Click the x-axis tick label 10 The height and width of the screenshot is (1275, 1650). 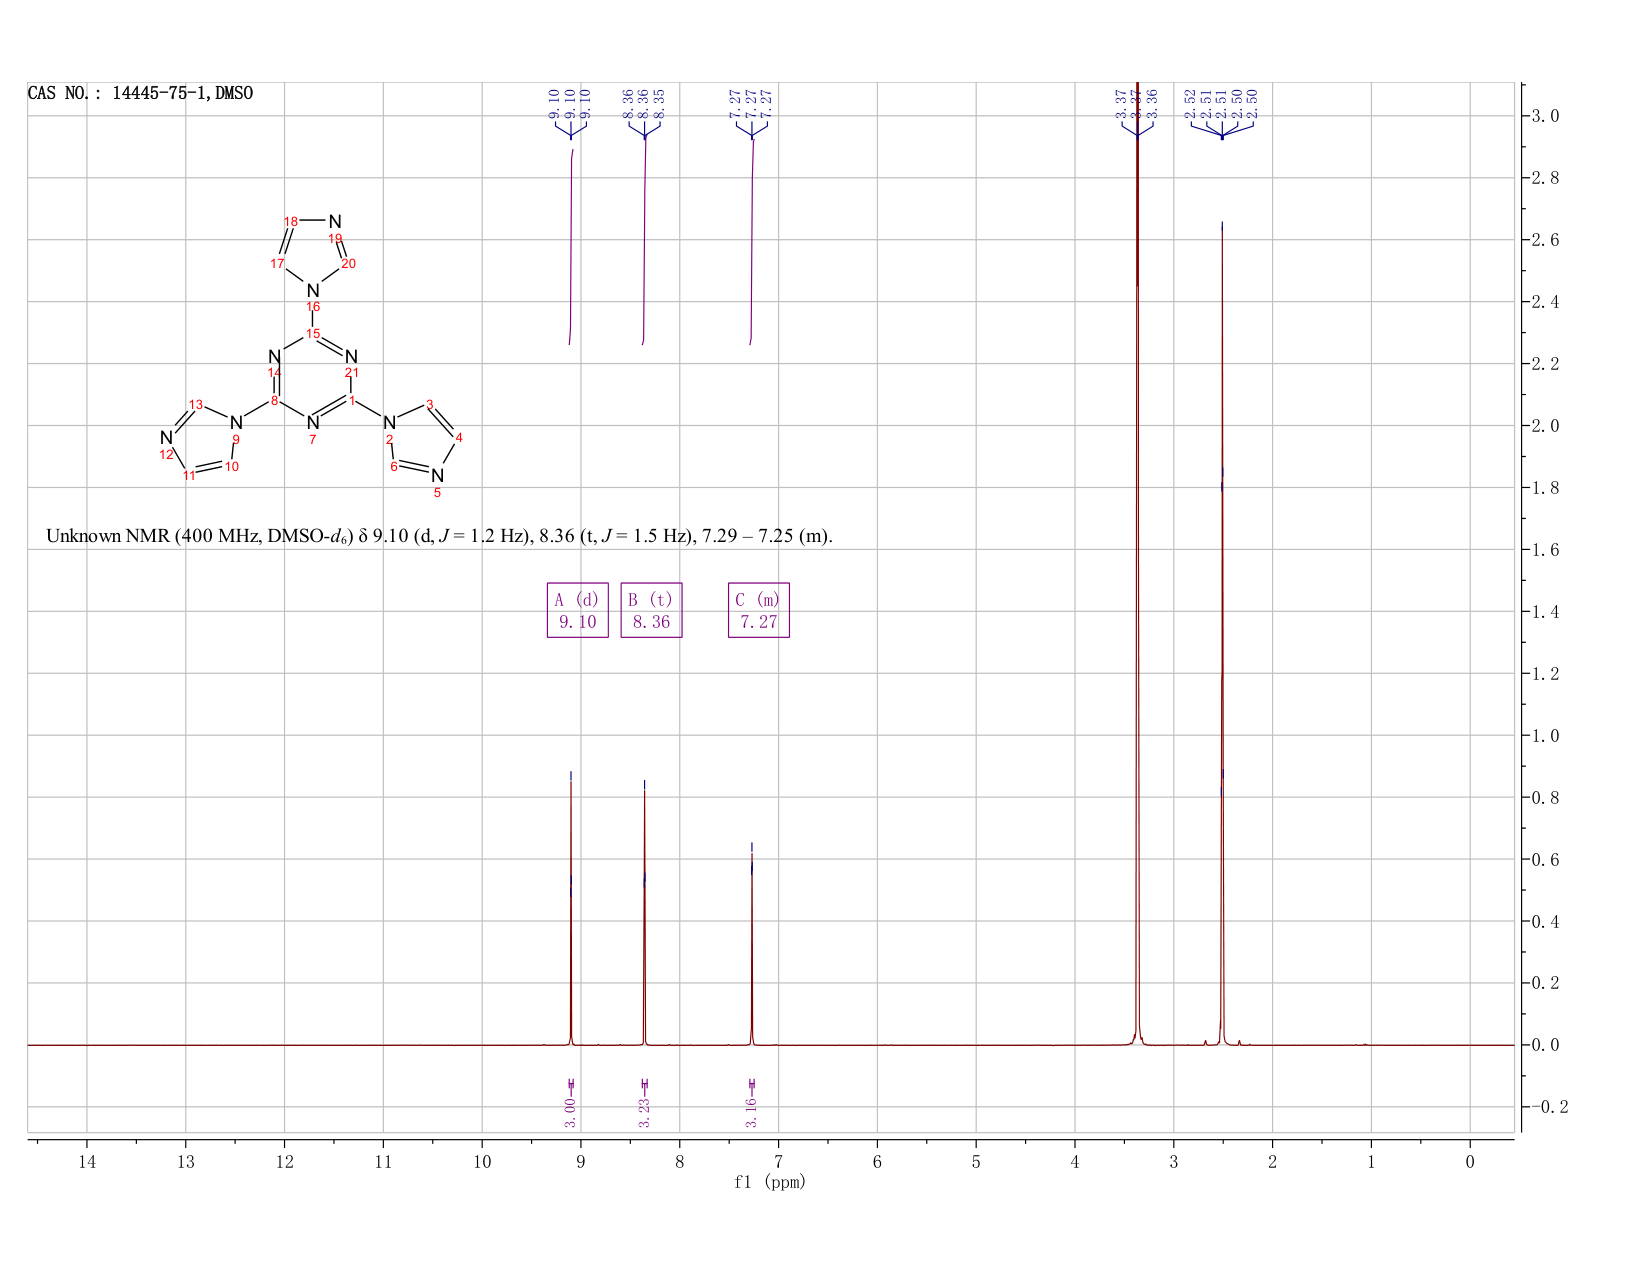482,1161
